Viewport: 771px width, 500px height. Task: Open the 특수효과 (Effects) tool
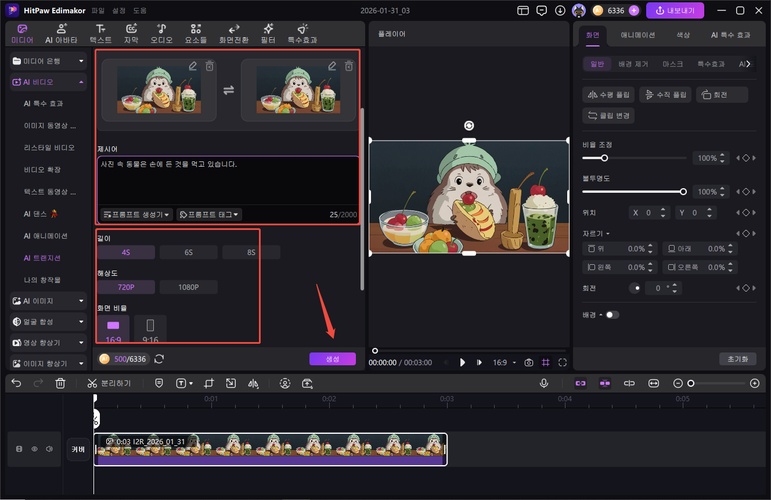pyautogui.click(x=302, y=33)
